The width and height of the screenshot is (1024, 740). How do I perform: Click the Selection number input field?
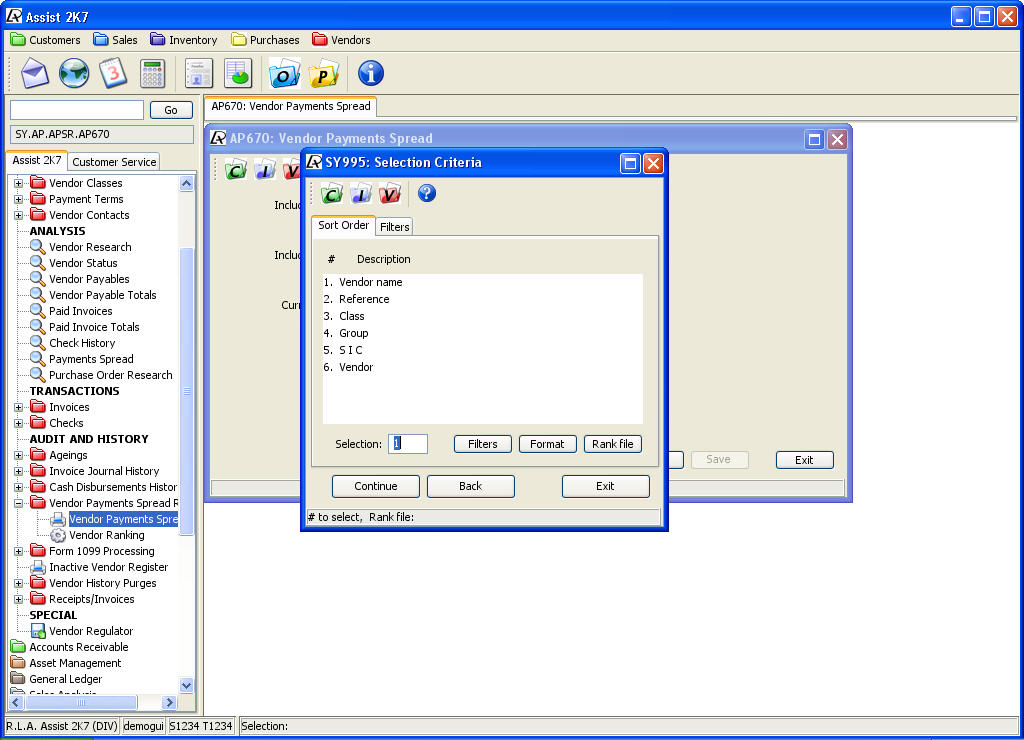pos(408,443)
